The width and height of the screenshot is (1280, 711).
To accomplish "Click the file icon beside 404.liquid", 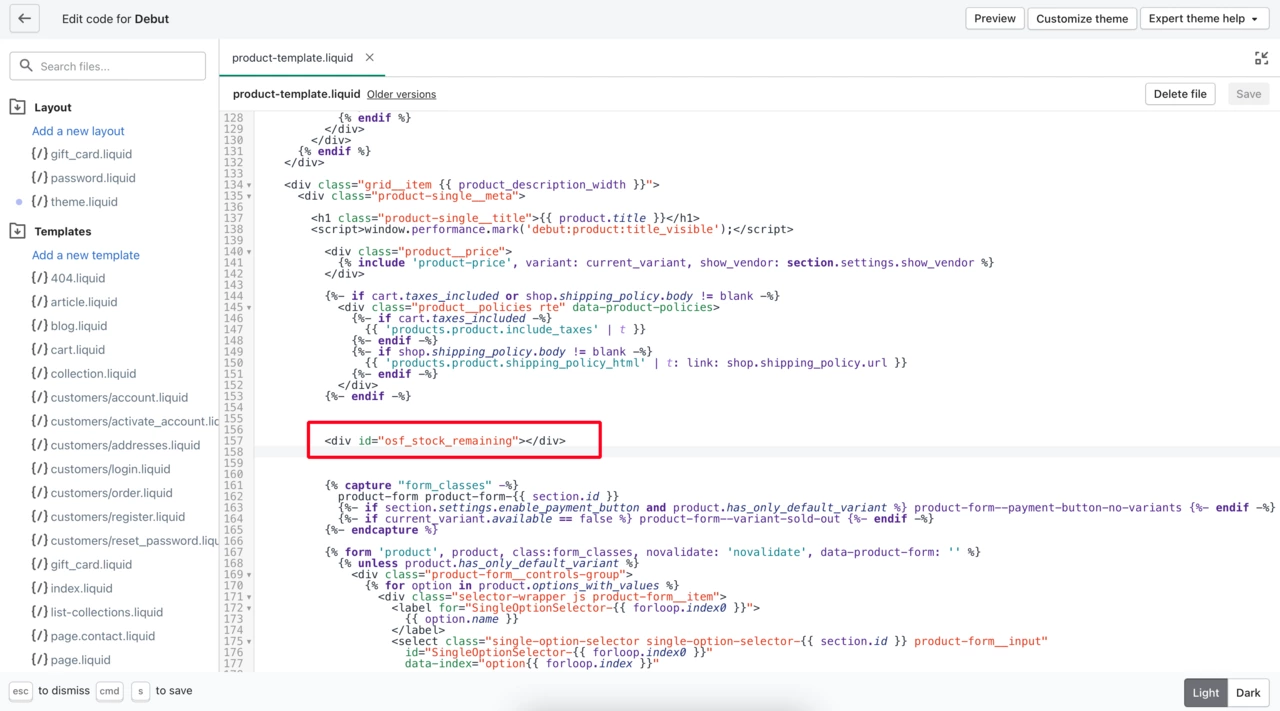I will [39, 278].
